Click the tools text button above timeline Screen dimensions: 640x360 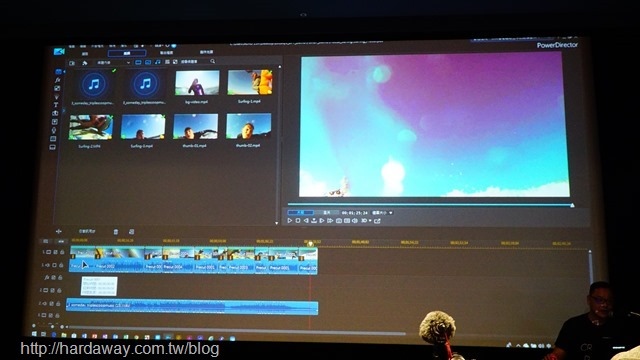[87, 231]
